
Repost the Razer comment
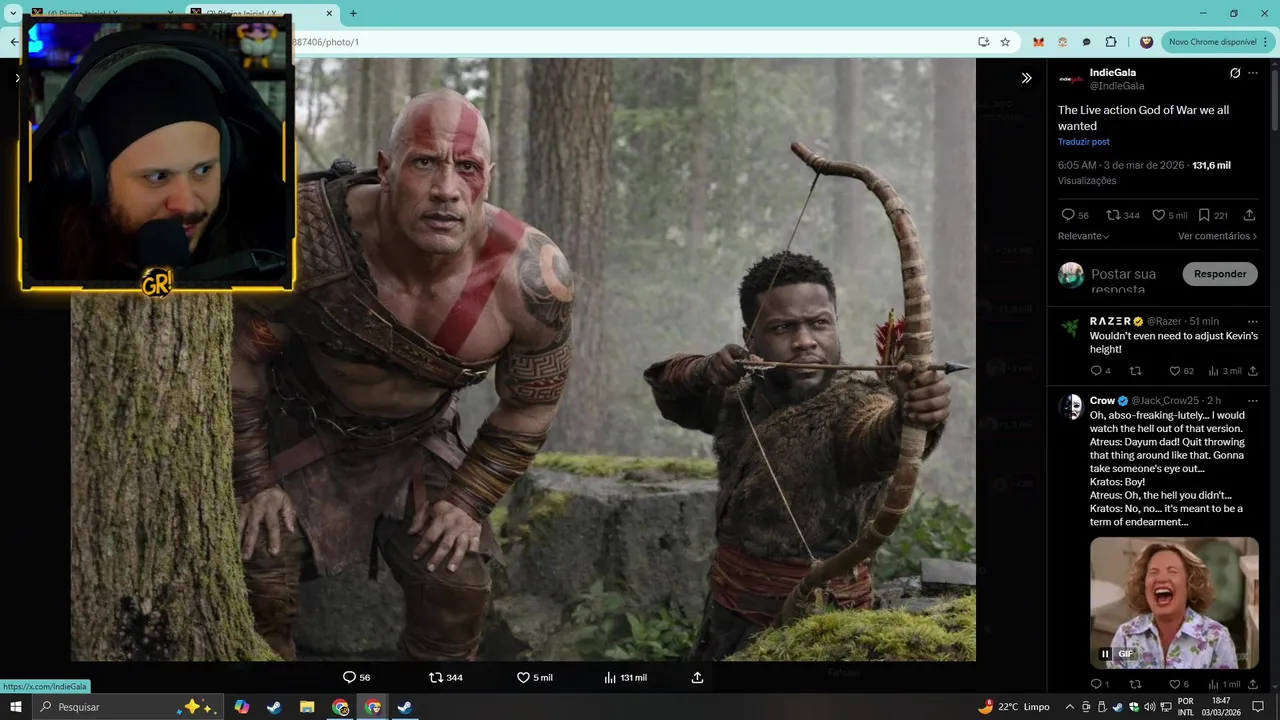coord(1135,371)
